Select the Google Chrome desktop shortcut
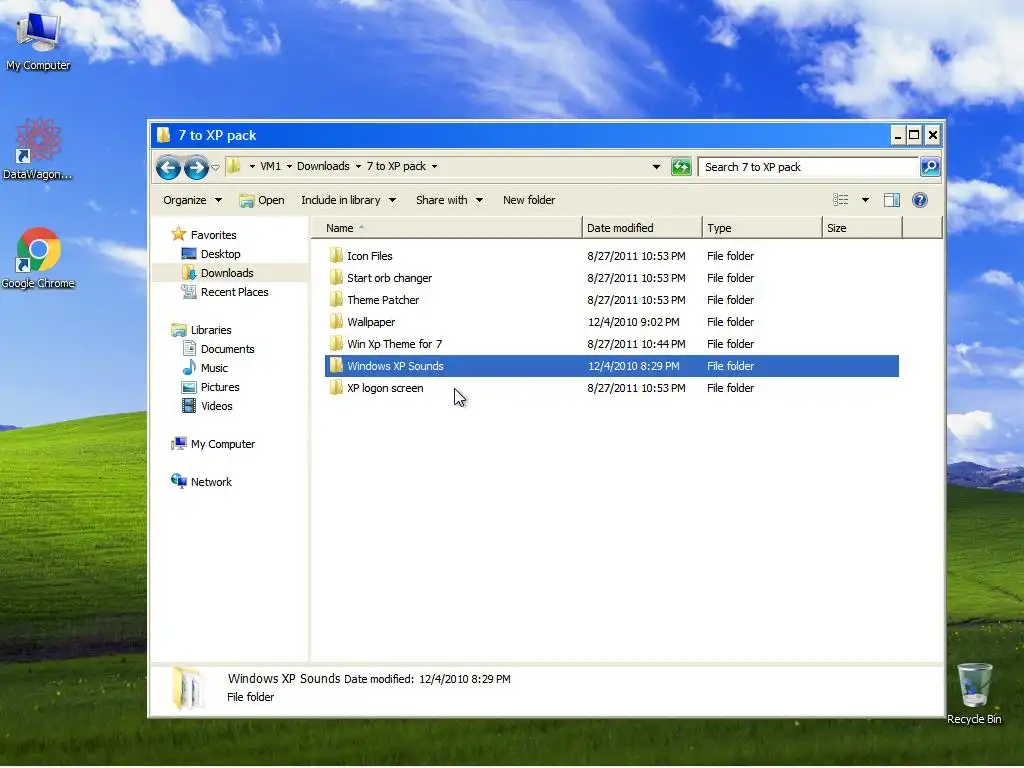The width and height of the screenshot is (1024, 768). pyautogui.click(x=38, y=258)
